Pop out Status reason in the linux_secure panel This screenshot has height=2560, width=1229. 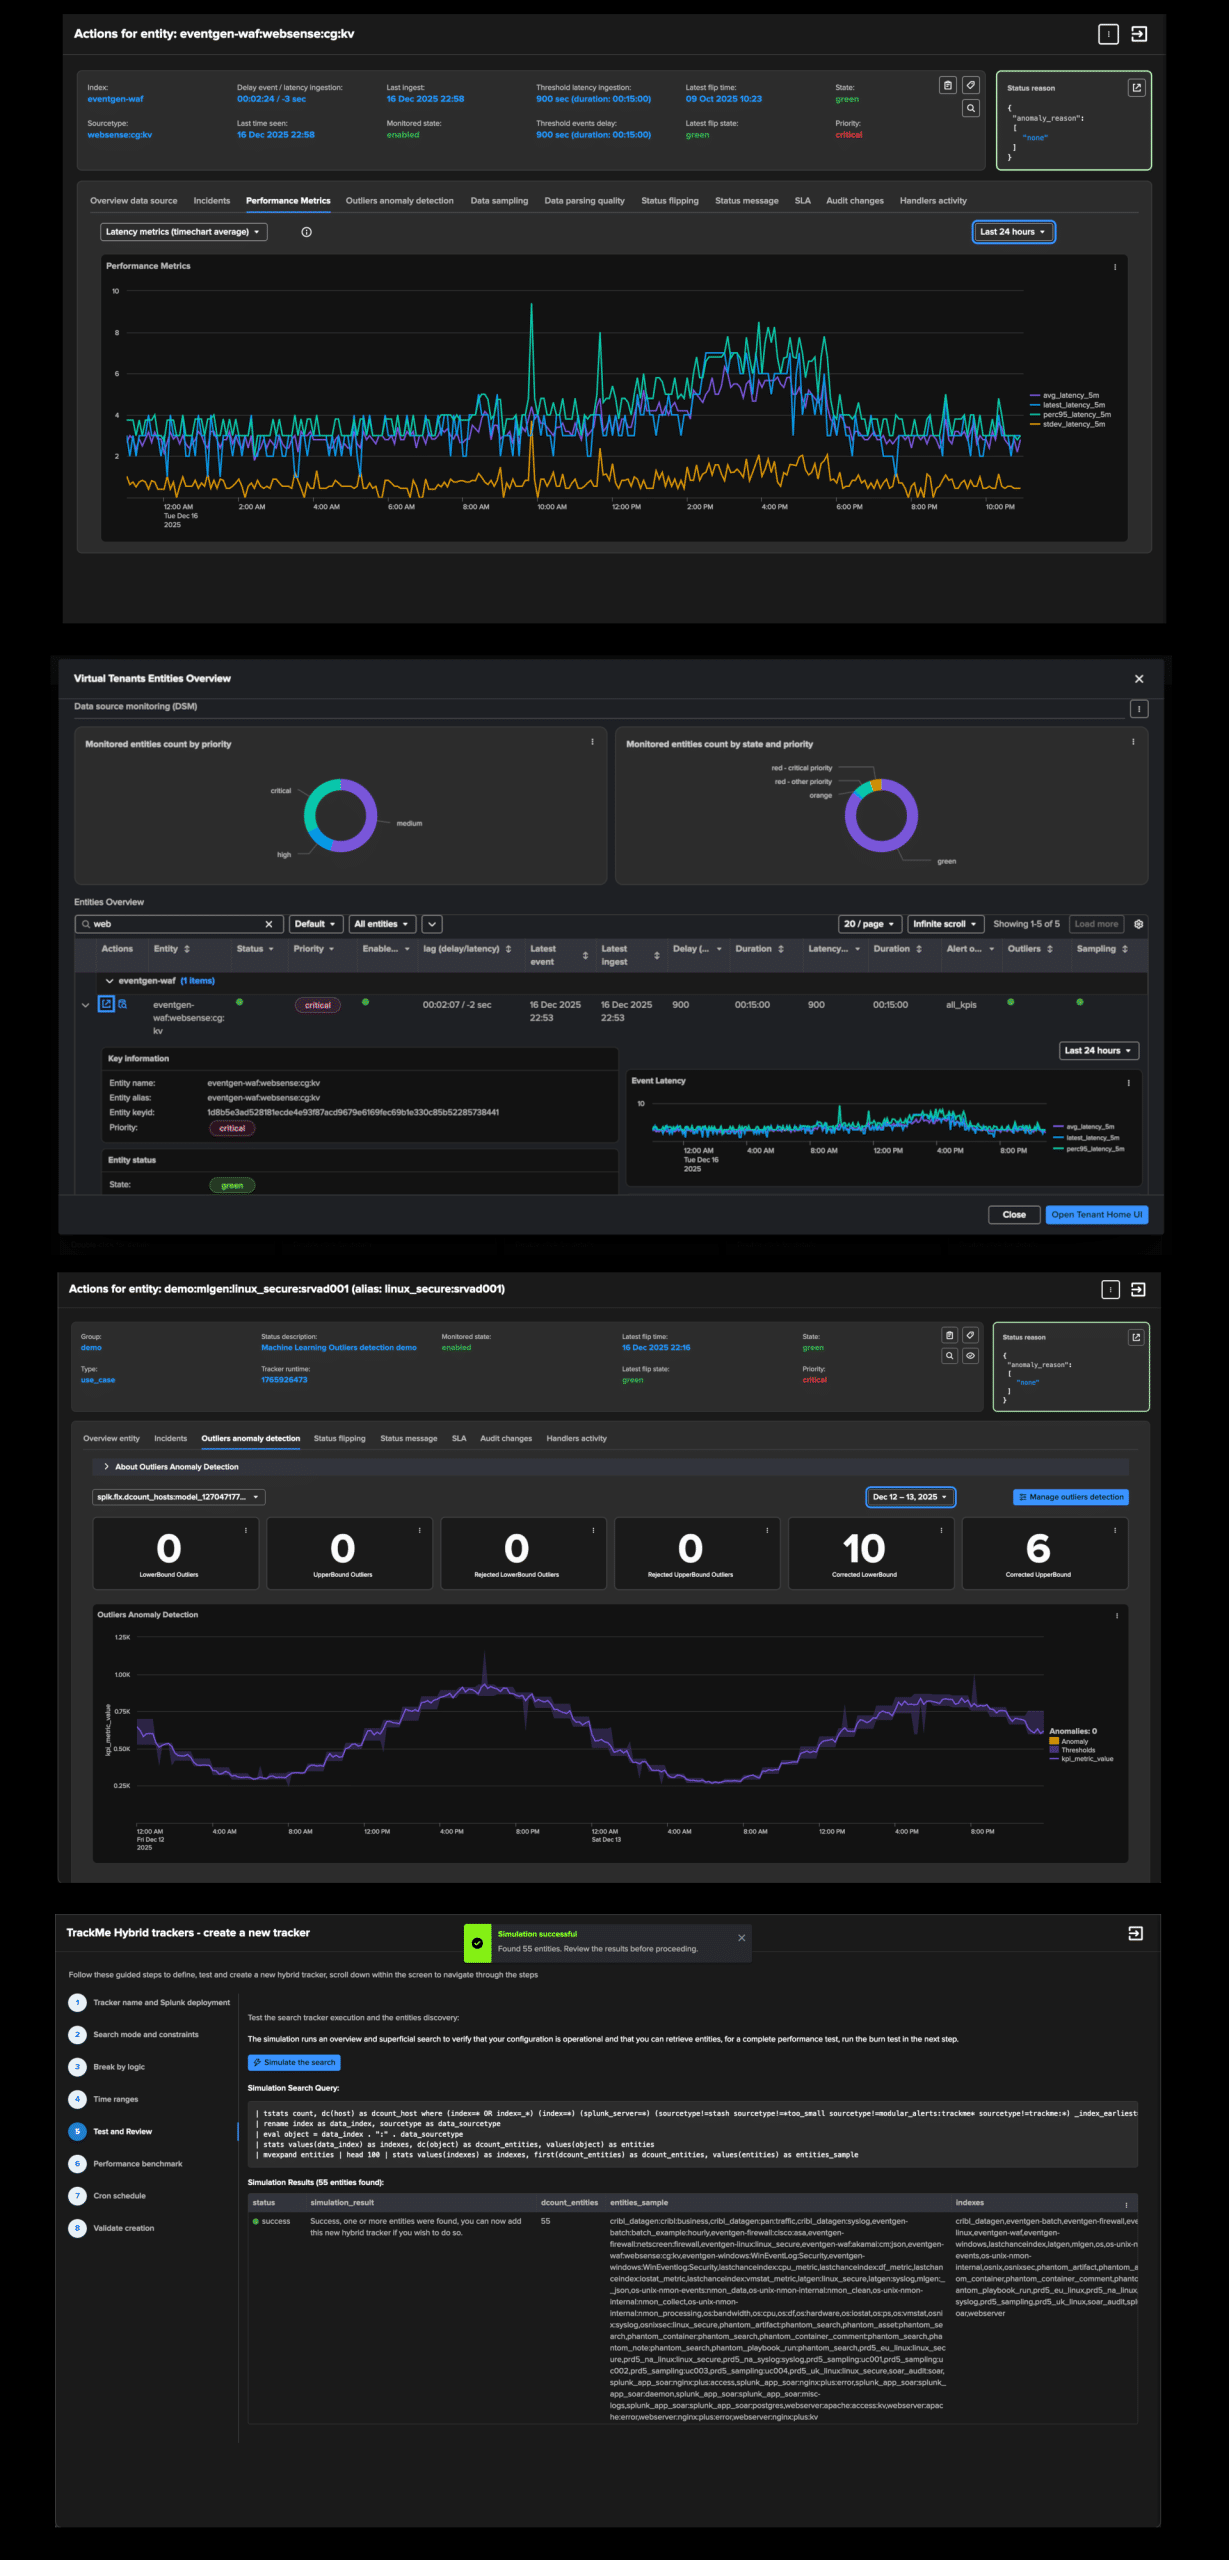[1136, 1337]
